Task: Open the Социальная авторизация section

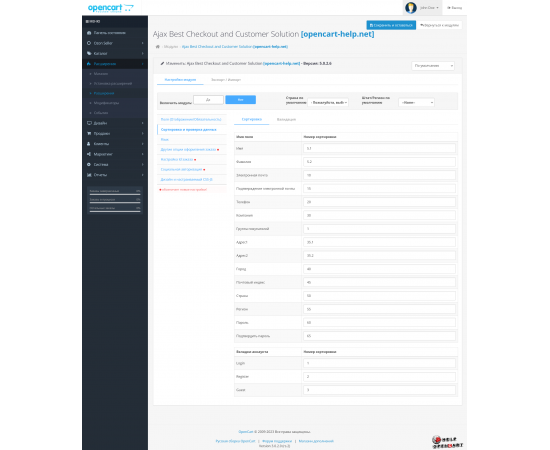Action: pos(192,169)
